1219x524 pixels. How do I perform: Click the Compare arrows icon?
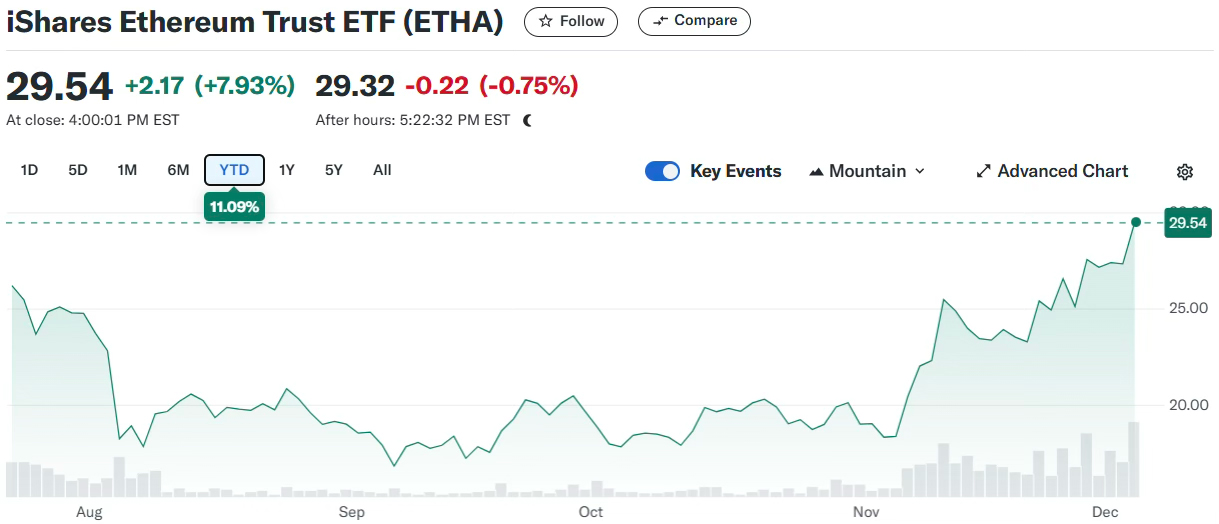660,21
